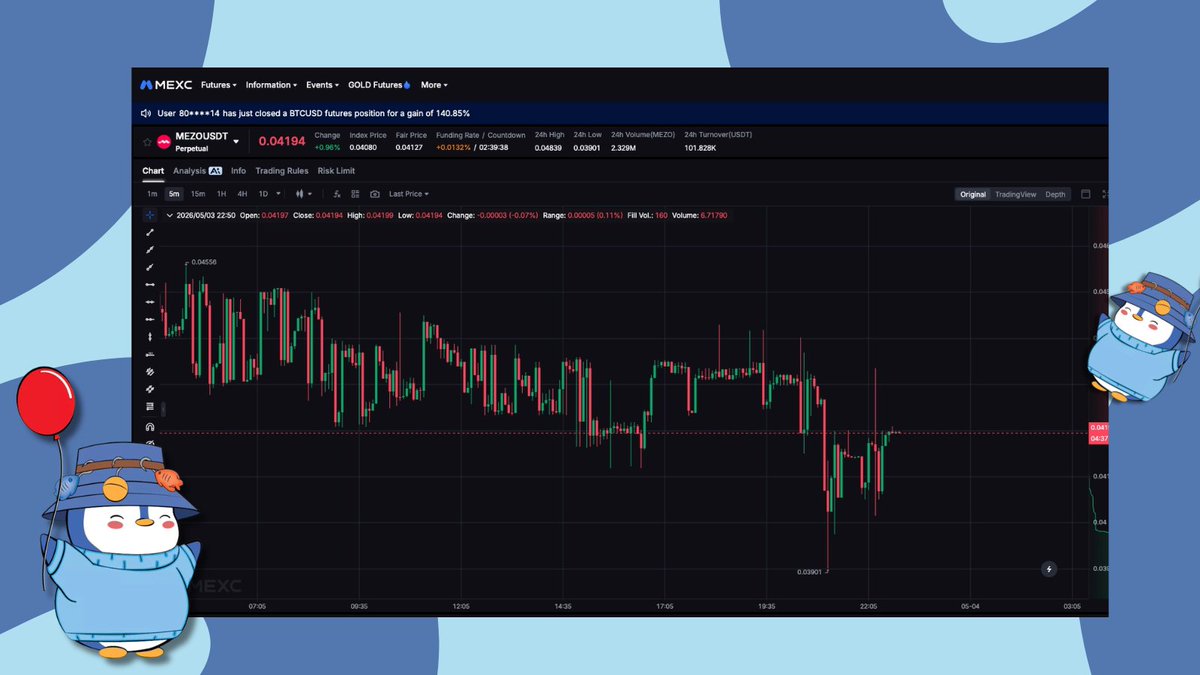This screenshot has width=1200, height=675.
Task: Open the More dropdown menu
Action: (434, 85)
